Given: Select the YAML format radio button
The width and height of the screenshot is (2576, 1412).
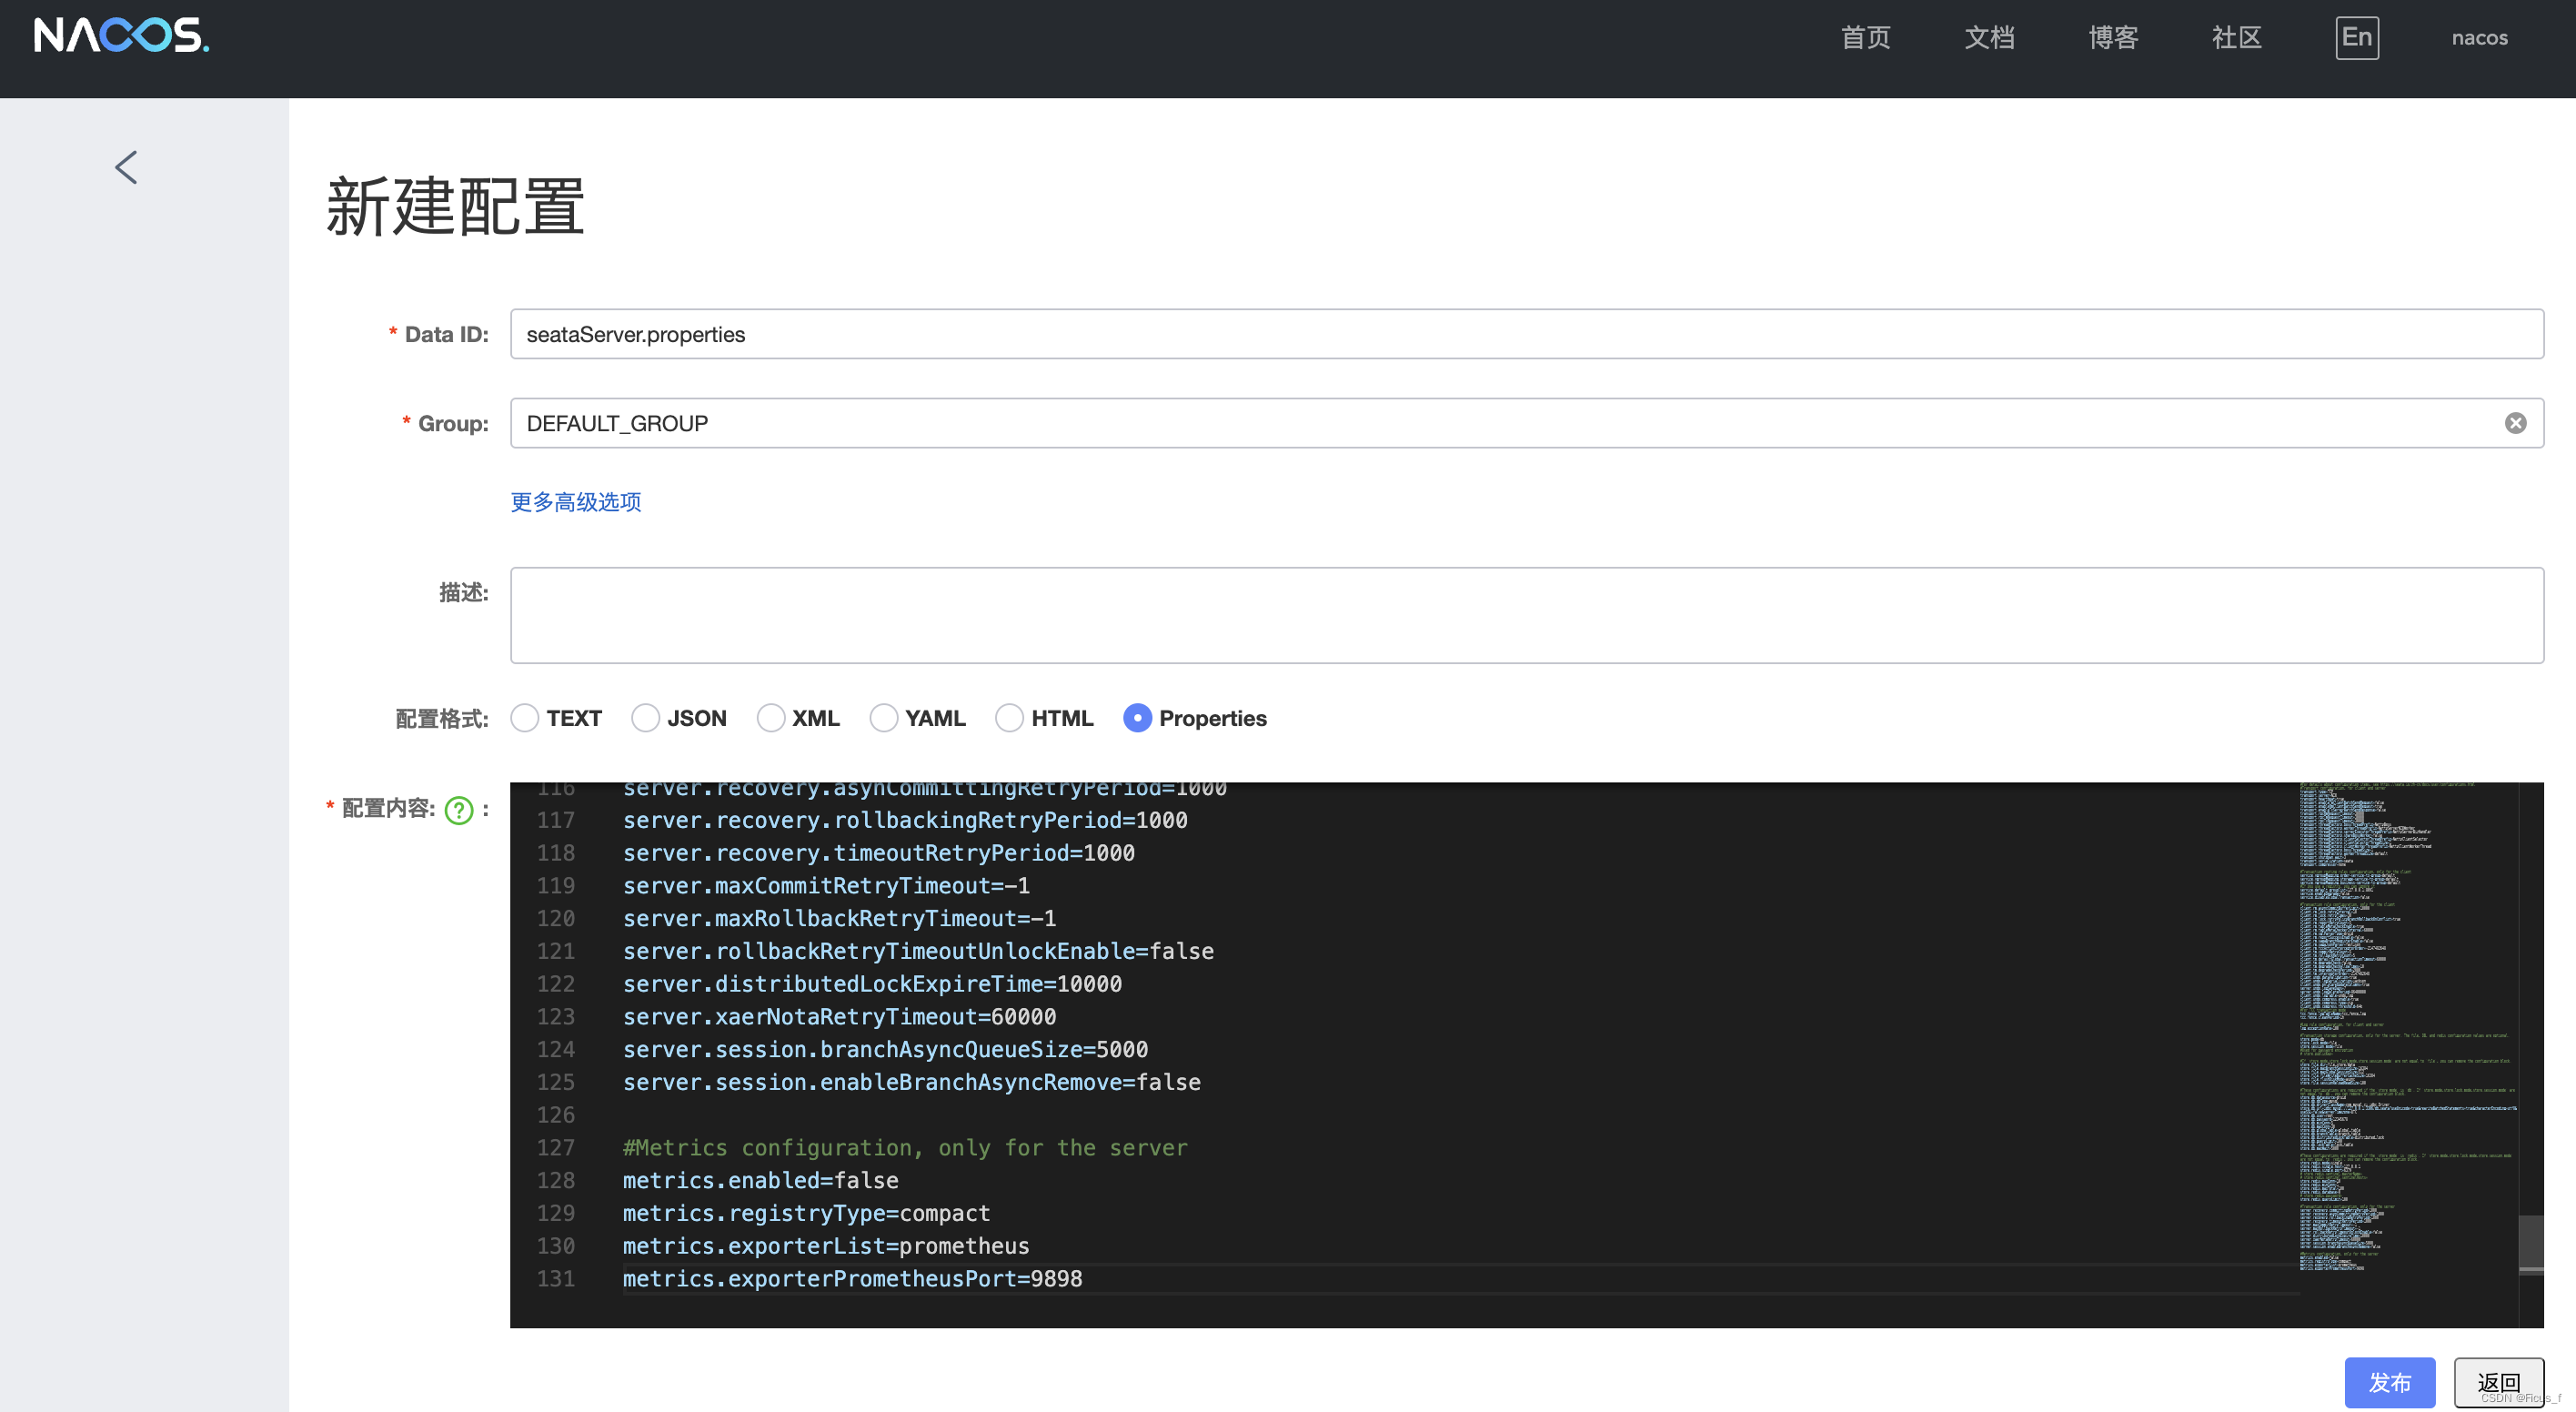Looking at the screenshot, I should tap(883, 718).
